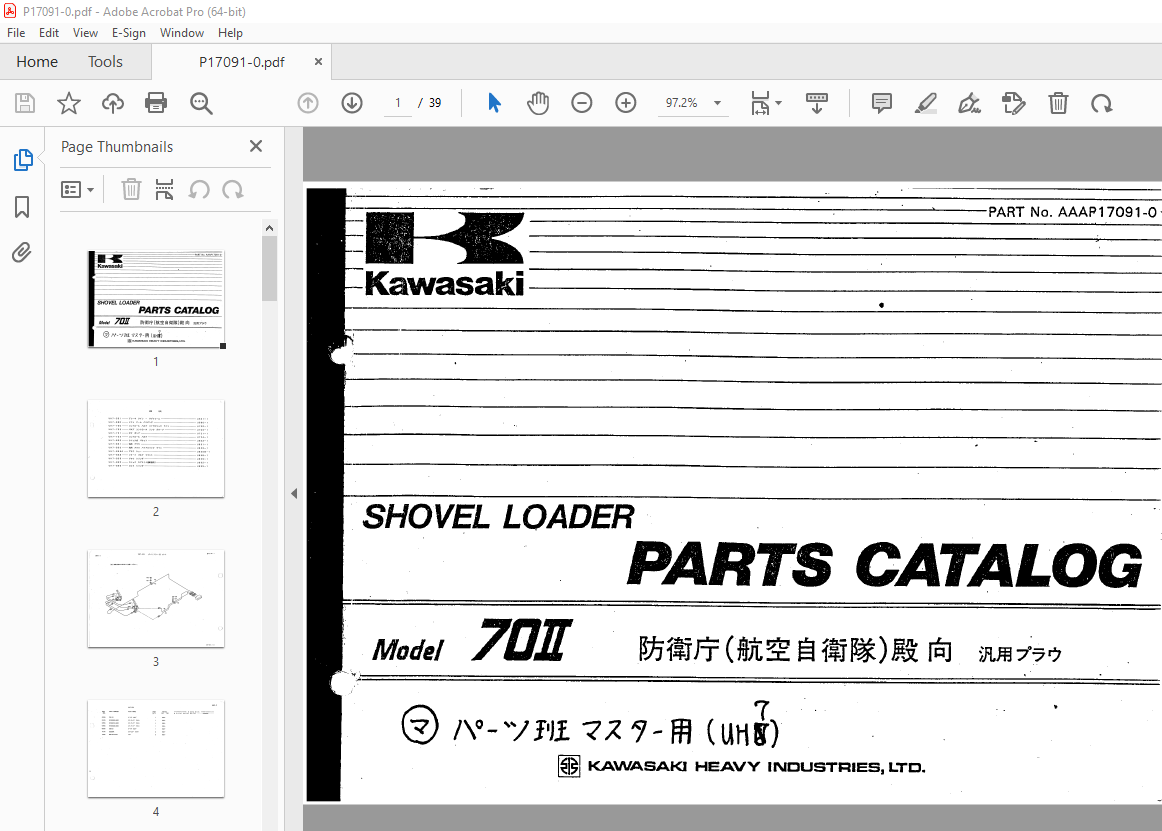This screenshot has width=1162, height=831.
Task: Activate the Hand pan tool
Action: [x=538, y=103]
